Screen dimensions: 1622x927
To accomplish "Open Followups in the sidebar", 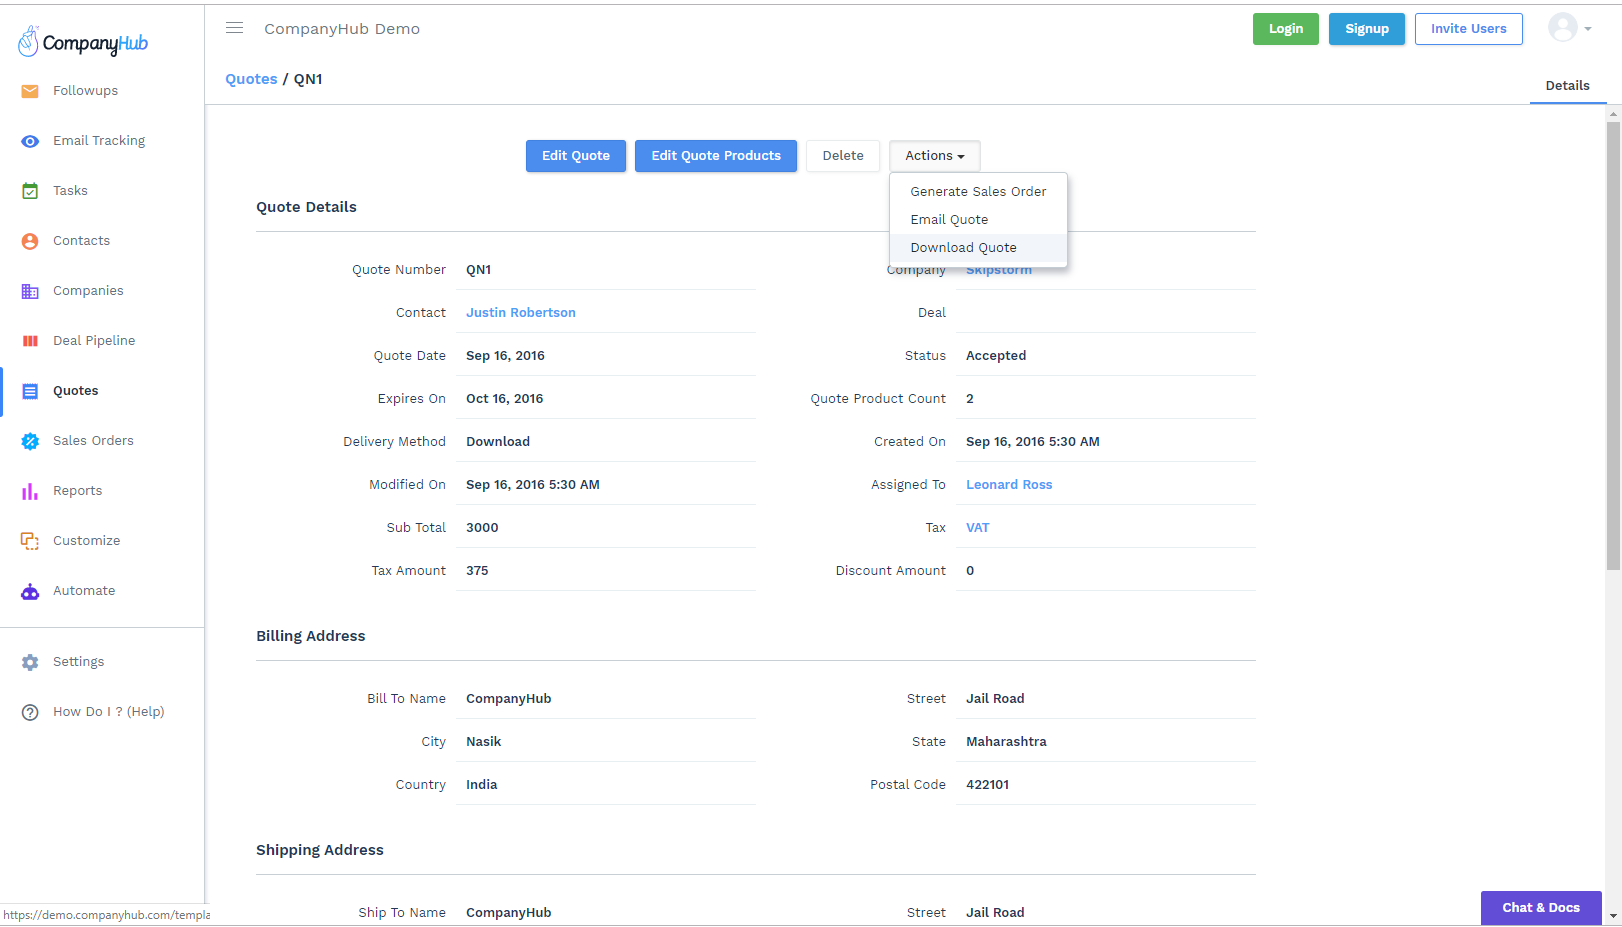I will point(85,91).
